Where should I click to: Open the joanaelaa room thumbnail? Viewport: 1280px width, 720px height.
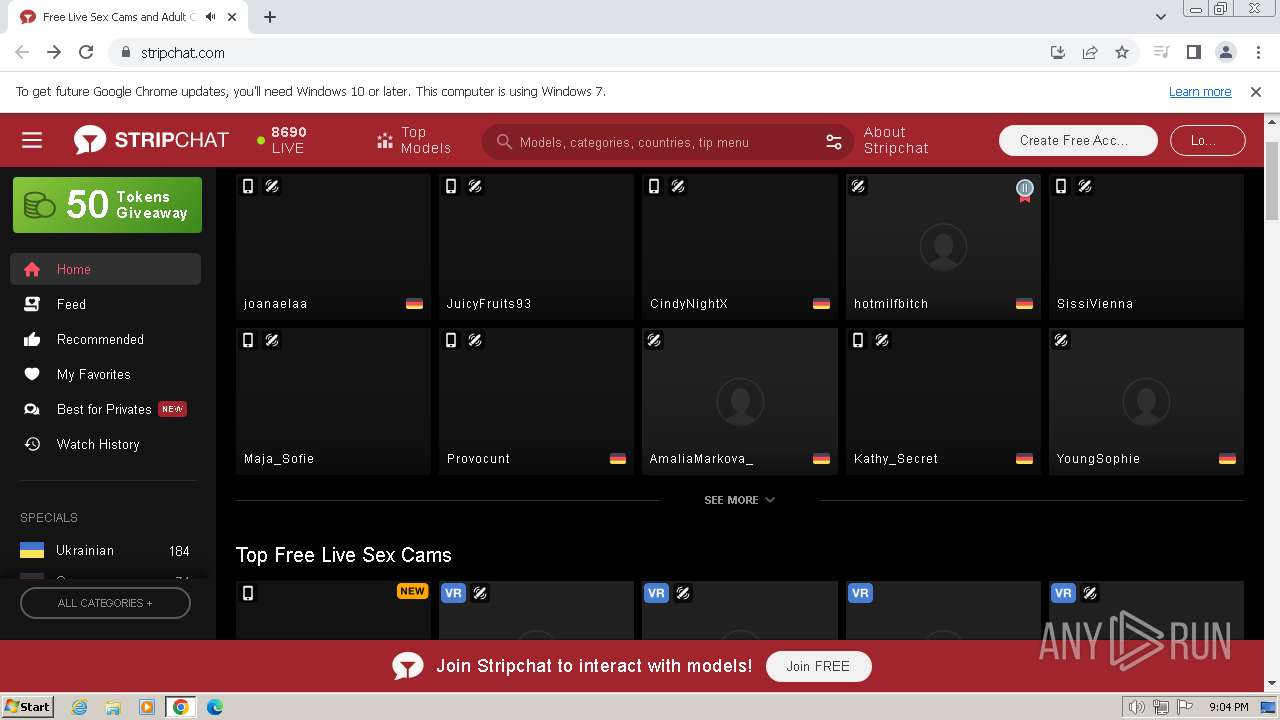[333, 247]
